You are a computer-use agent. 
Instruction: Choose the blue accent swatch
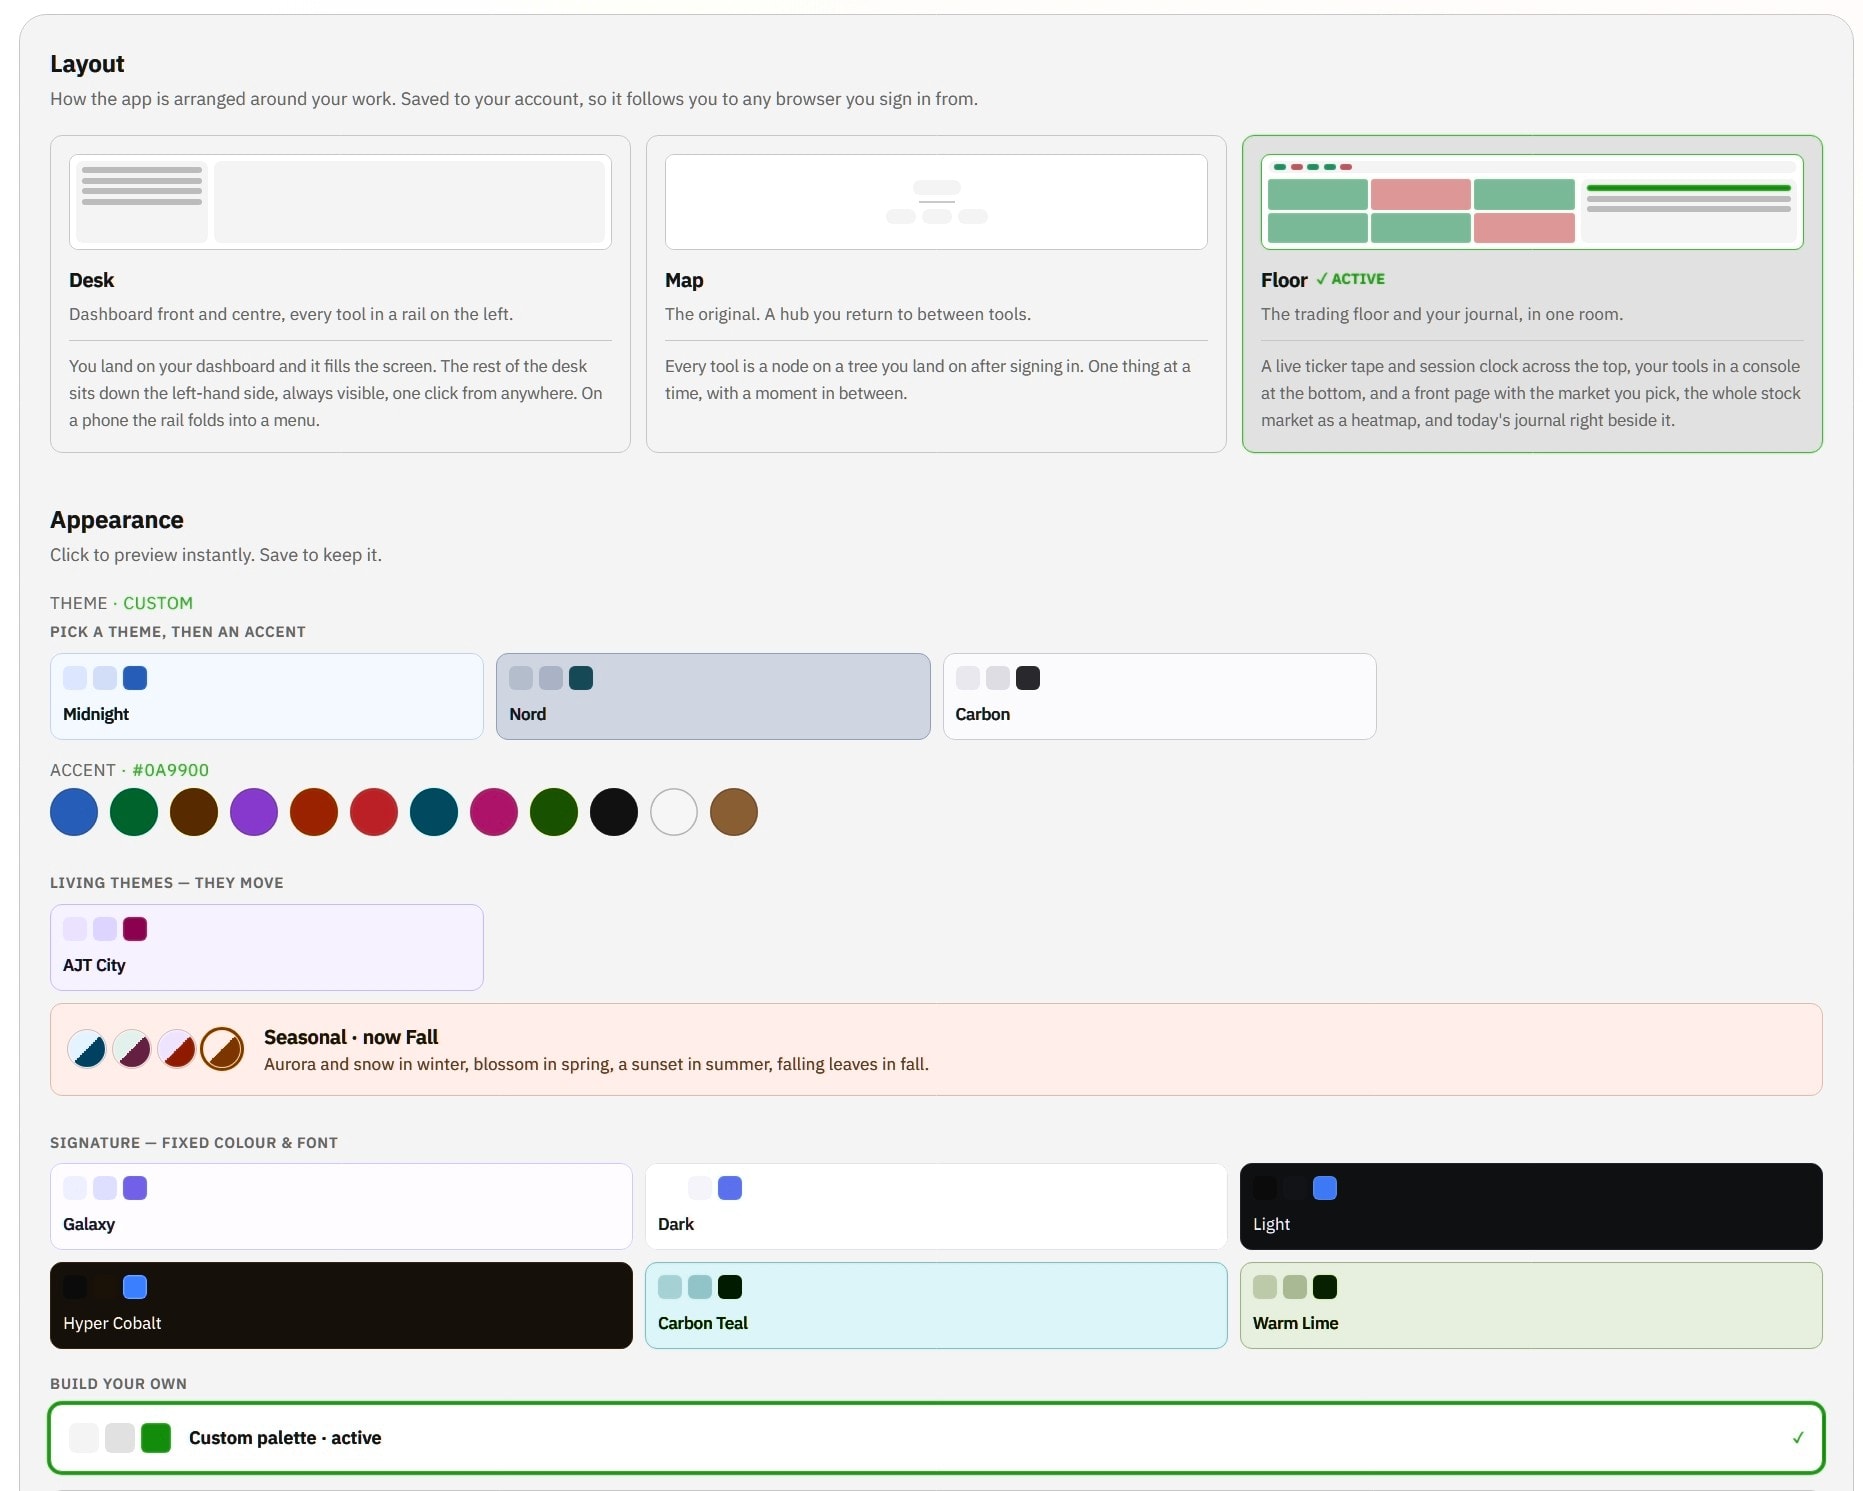74,812
